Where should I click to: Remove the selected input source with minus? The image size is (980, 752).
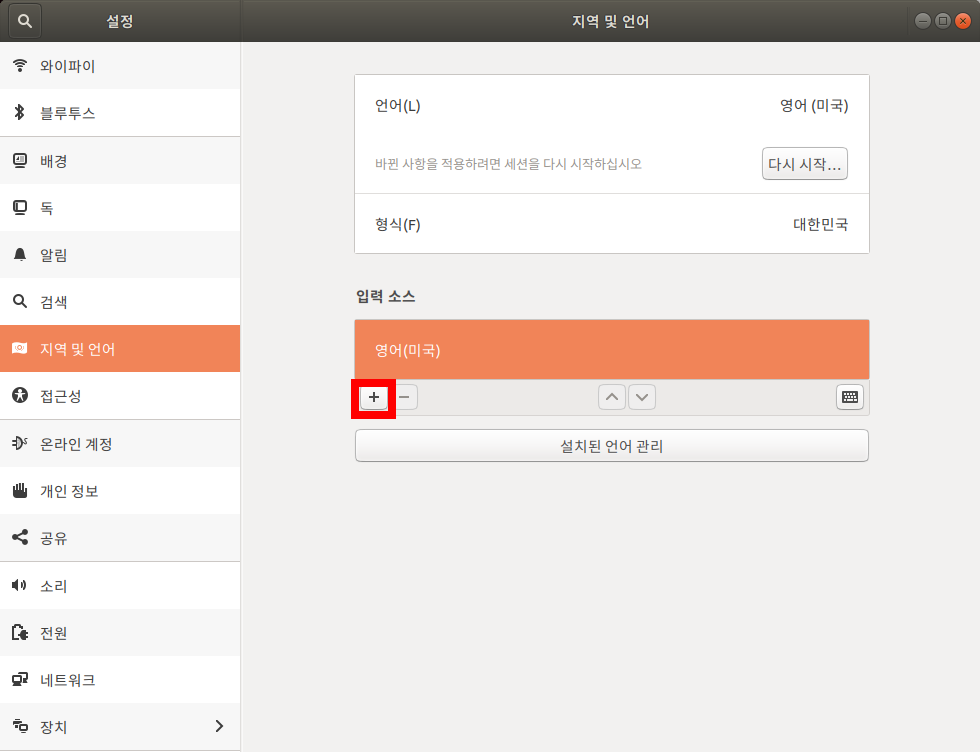coord(404,398)
